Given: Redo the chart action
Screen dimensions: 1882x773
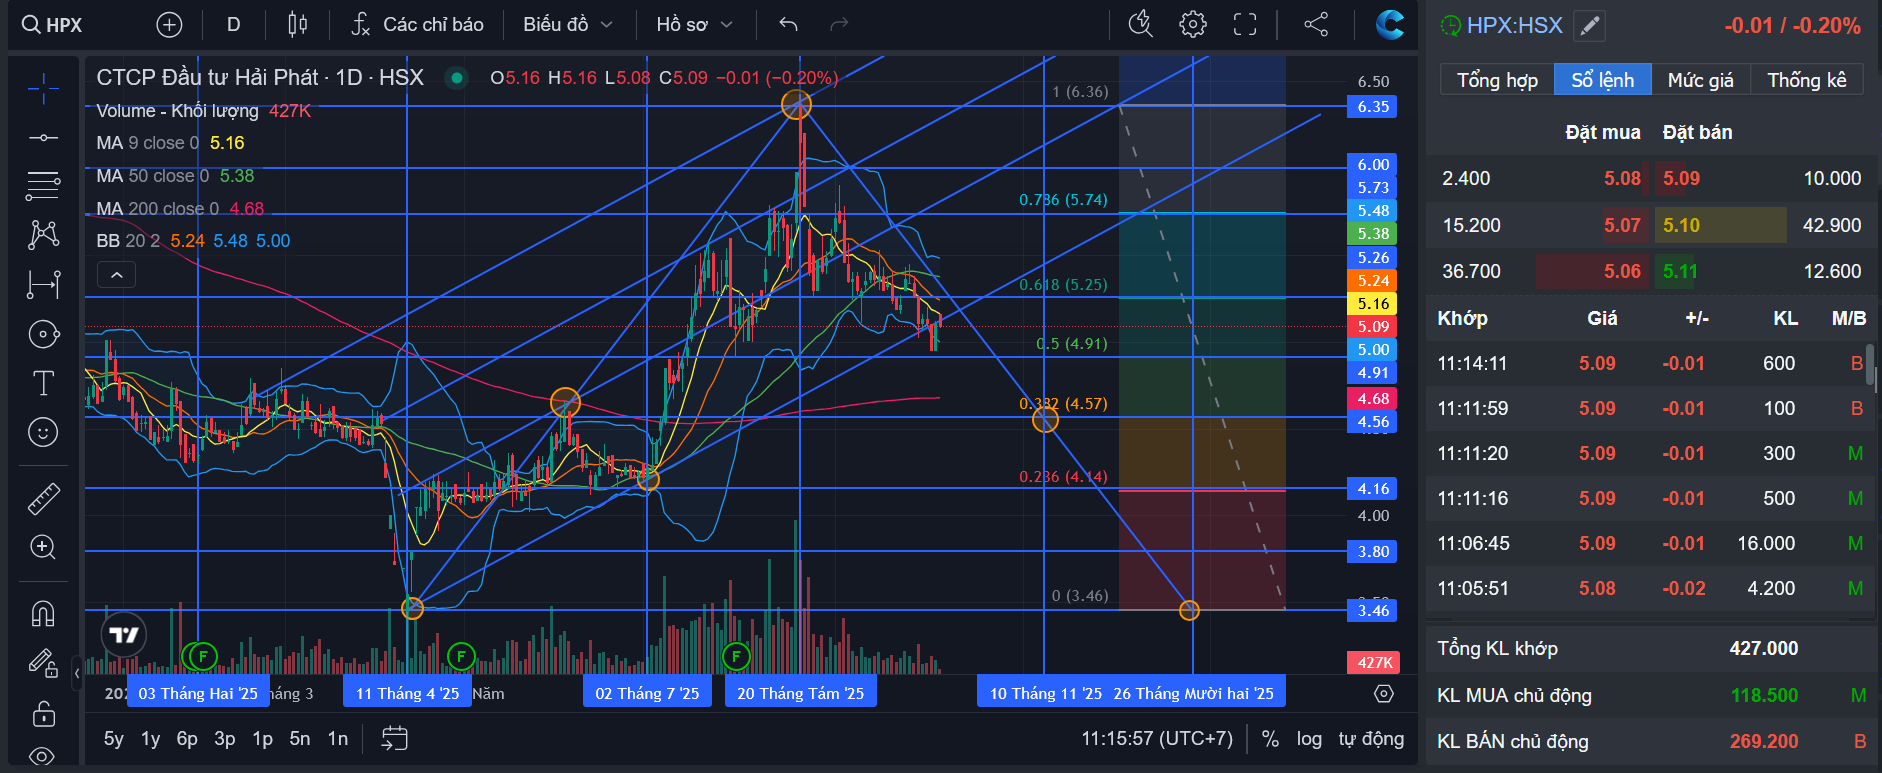Looking at the screenshot, I should [839, 25].
